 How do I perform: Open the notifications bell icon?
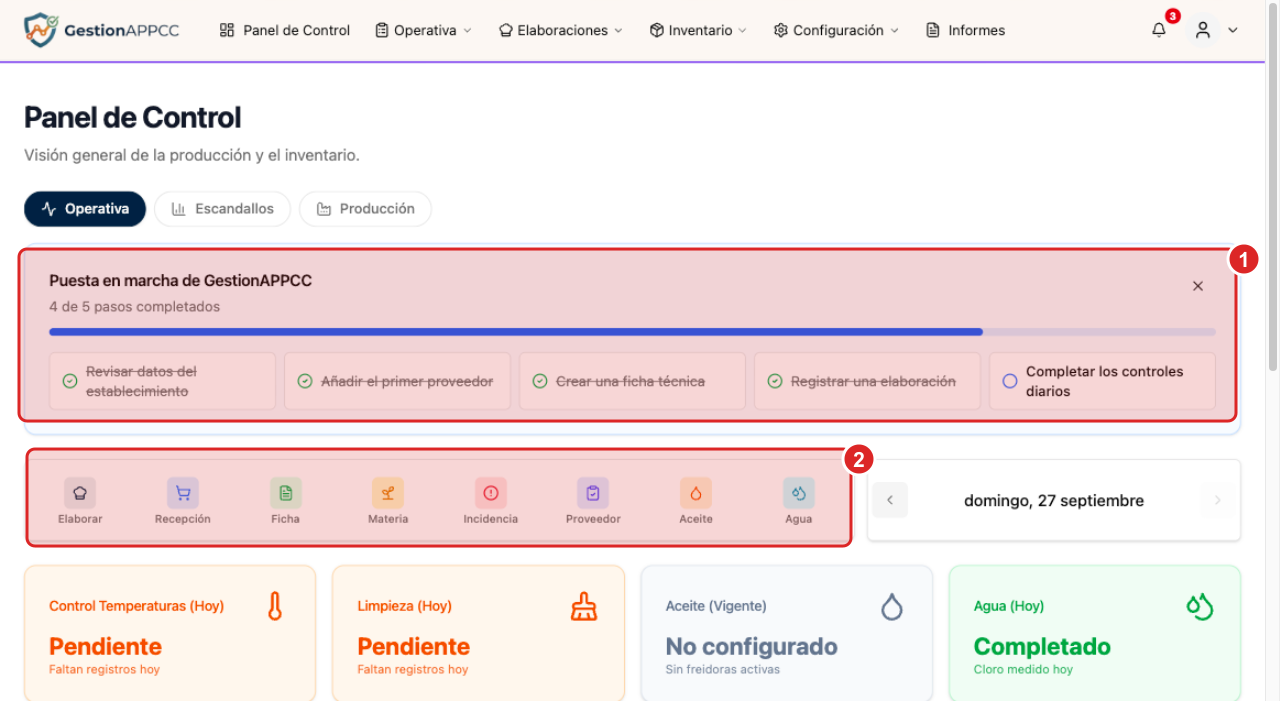pos(1159,30)
